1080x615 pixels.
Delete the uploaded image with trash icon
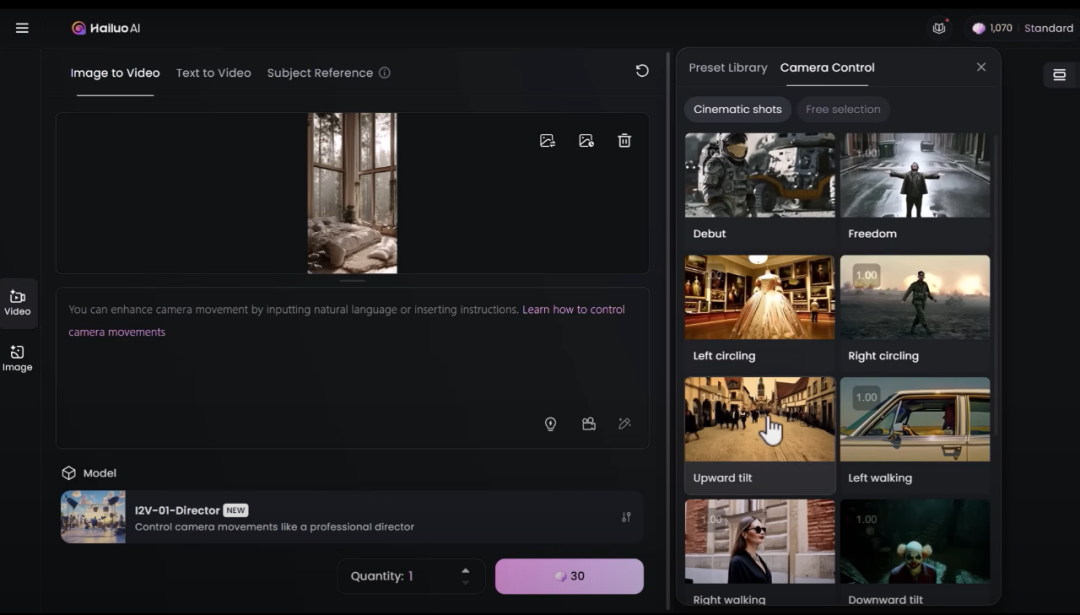tap(624, 141)
